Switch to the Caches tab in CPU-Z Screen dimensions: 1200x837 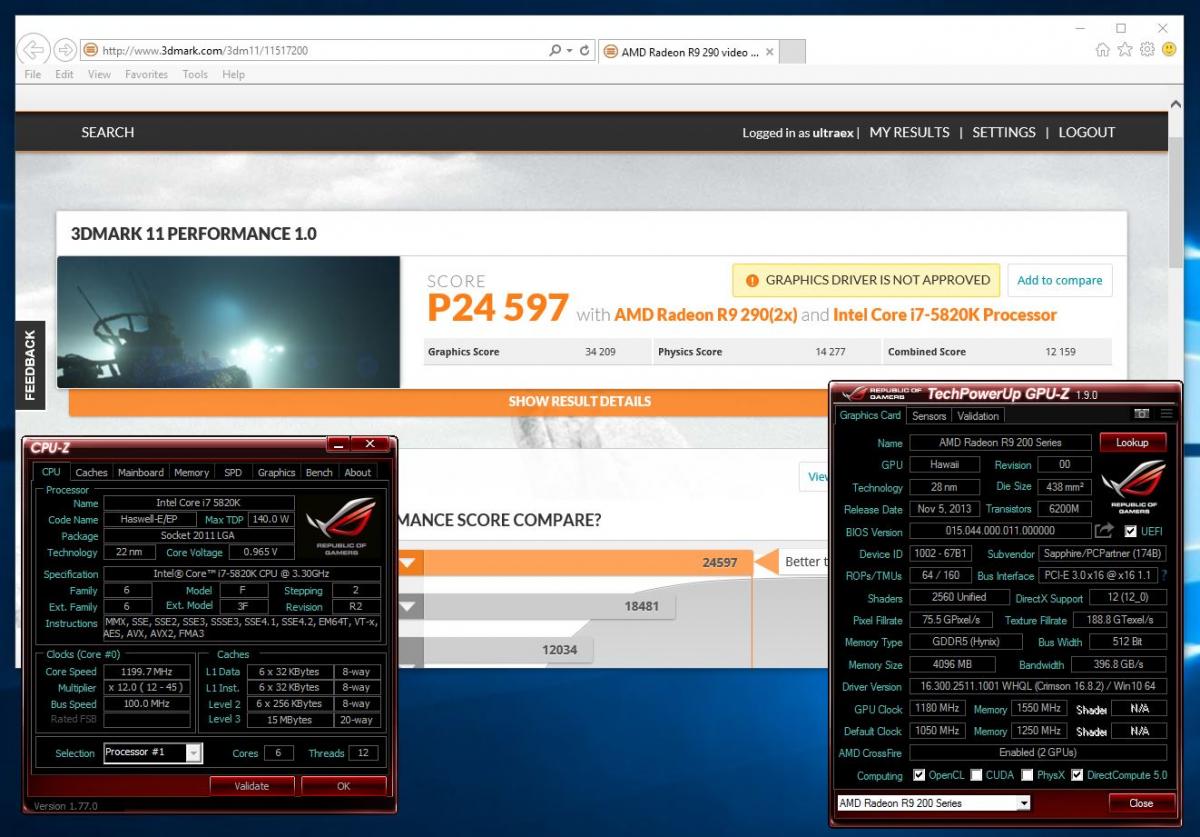[x=91, y=473]
